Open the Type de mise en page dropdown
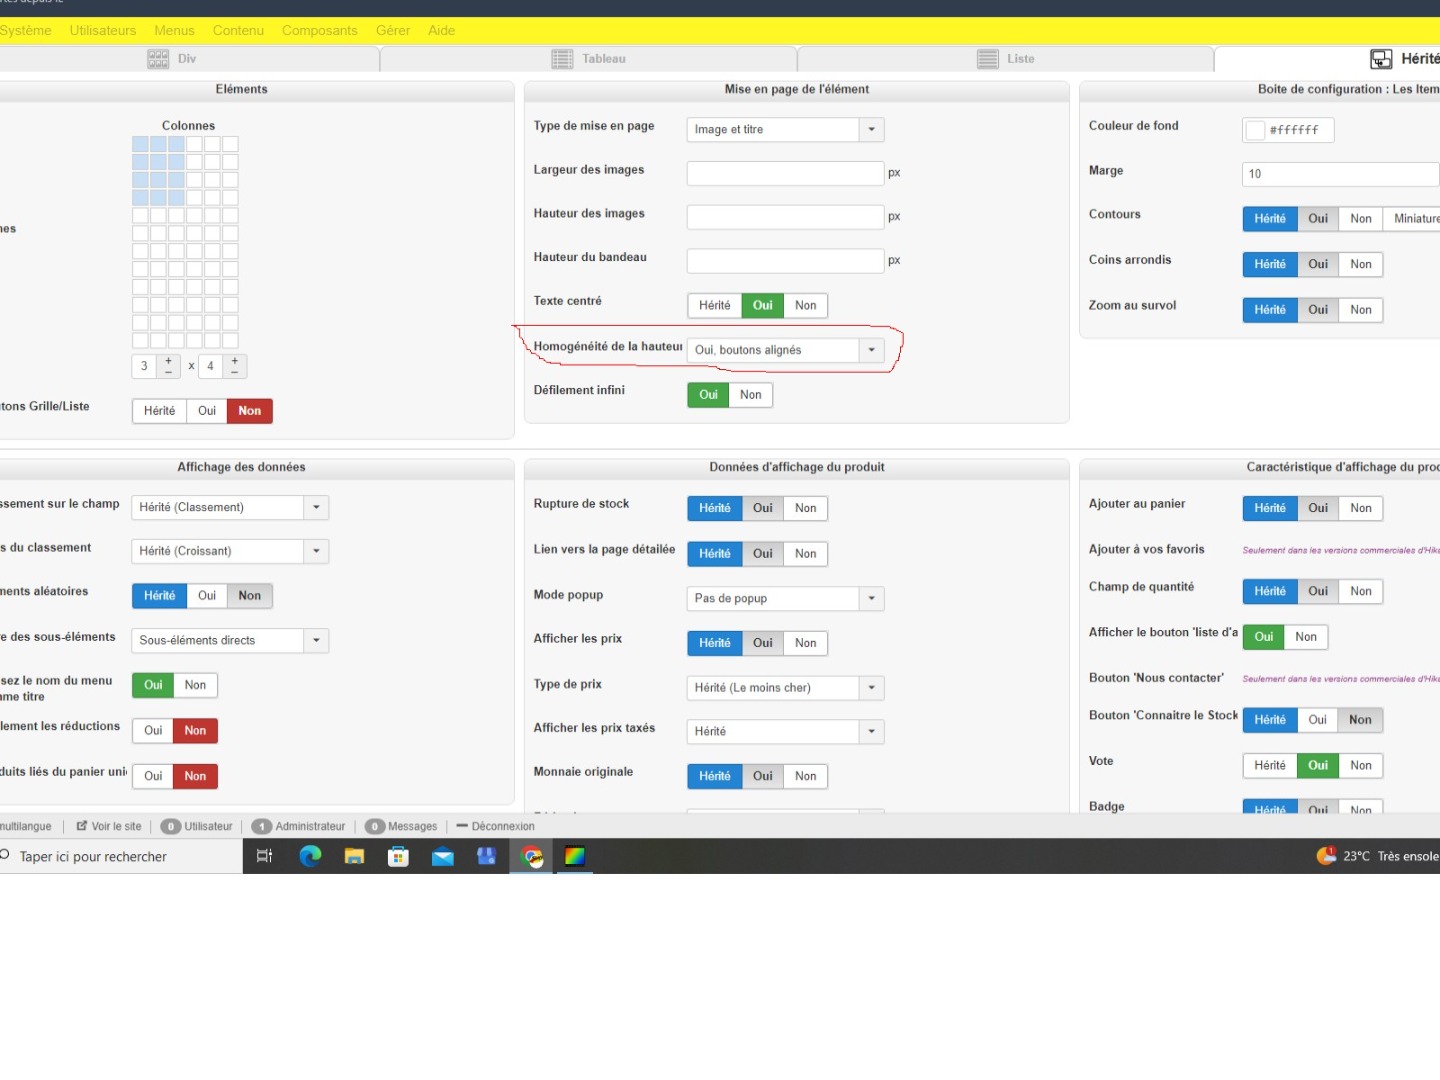The image size is (1440, 1080). pyautogui.click(x=786, y=129)
